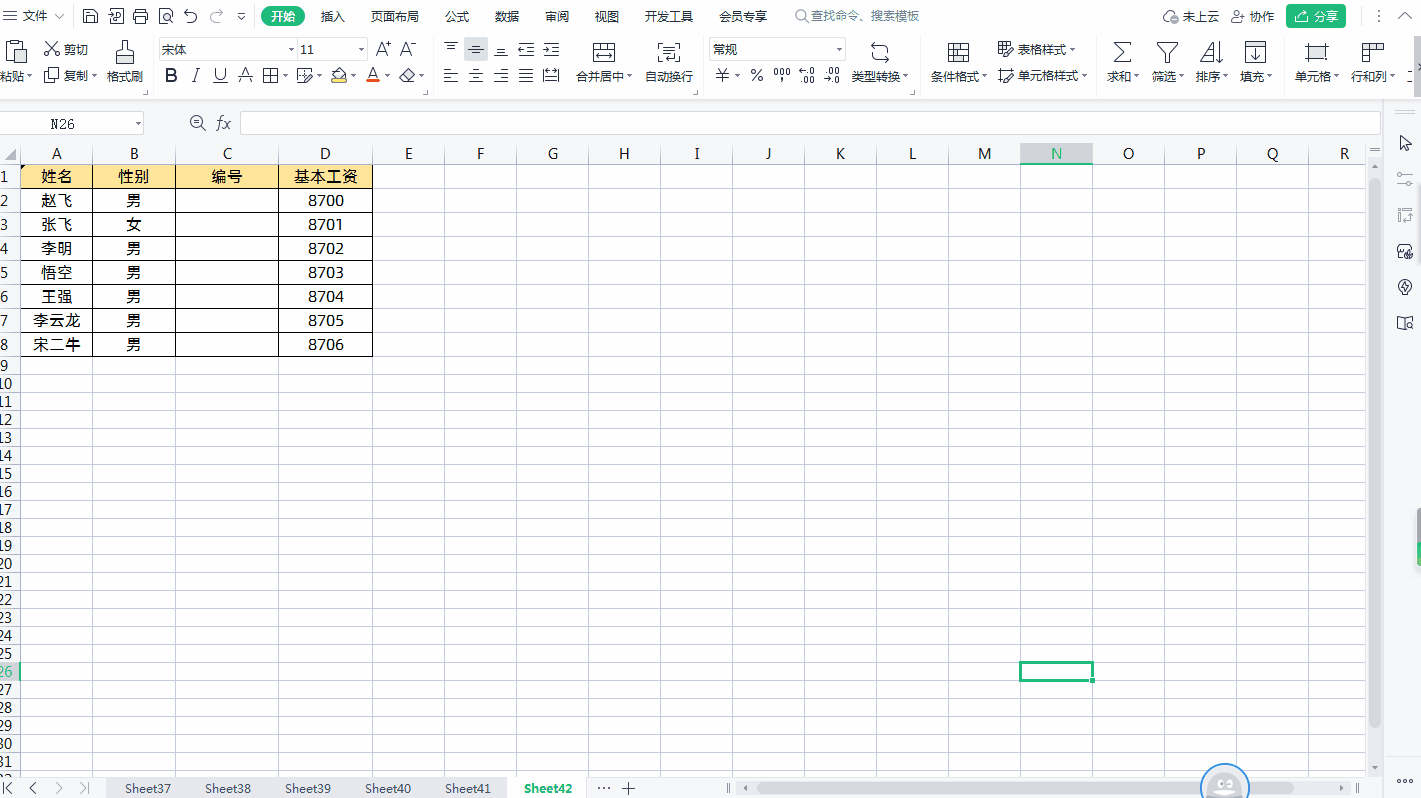
Task: Expand the Cell Style (单元格样式) dropdown
Action: (1084, 76)
